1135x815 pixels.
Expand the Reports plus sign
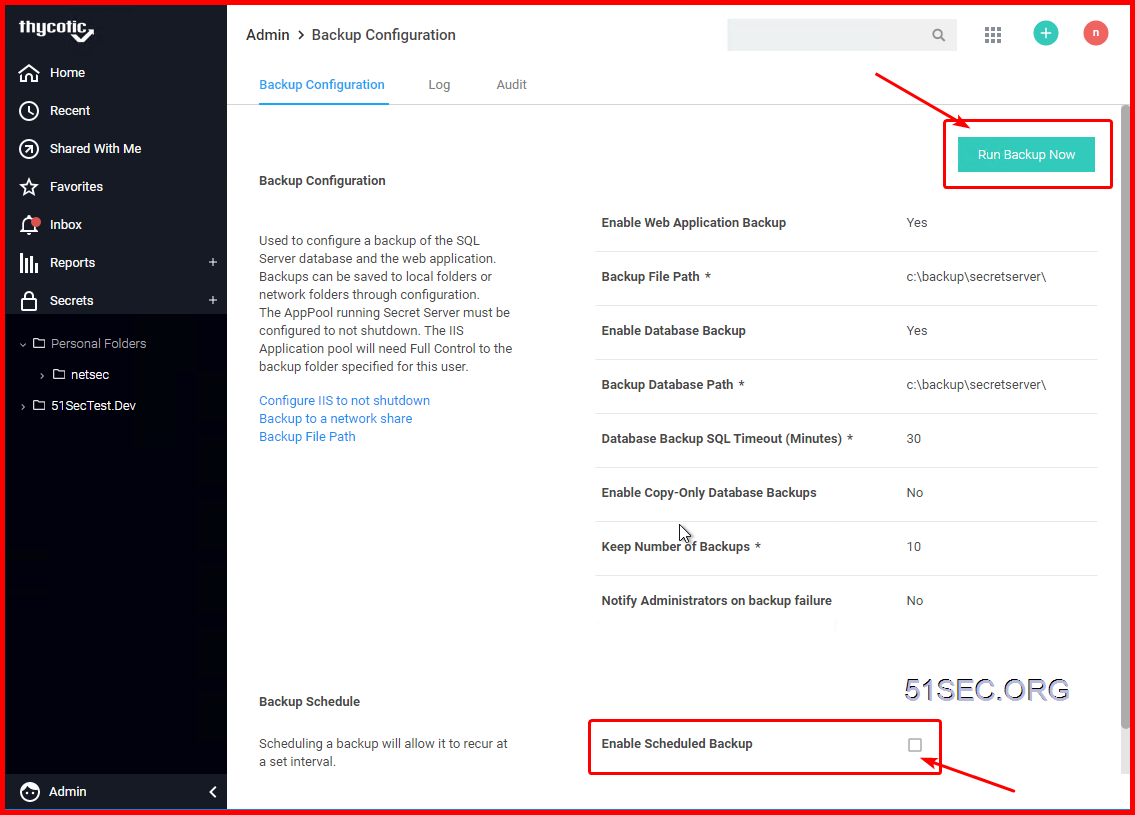213,262
